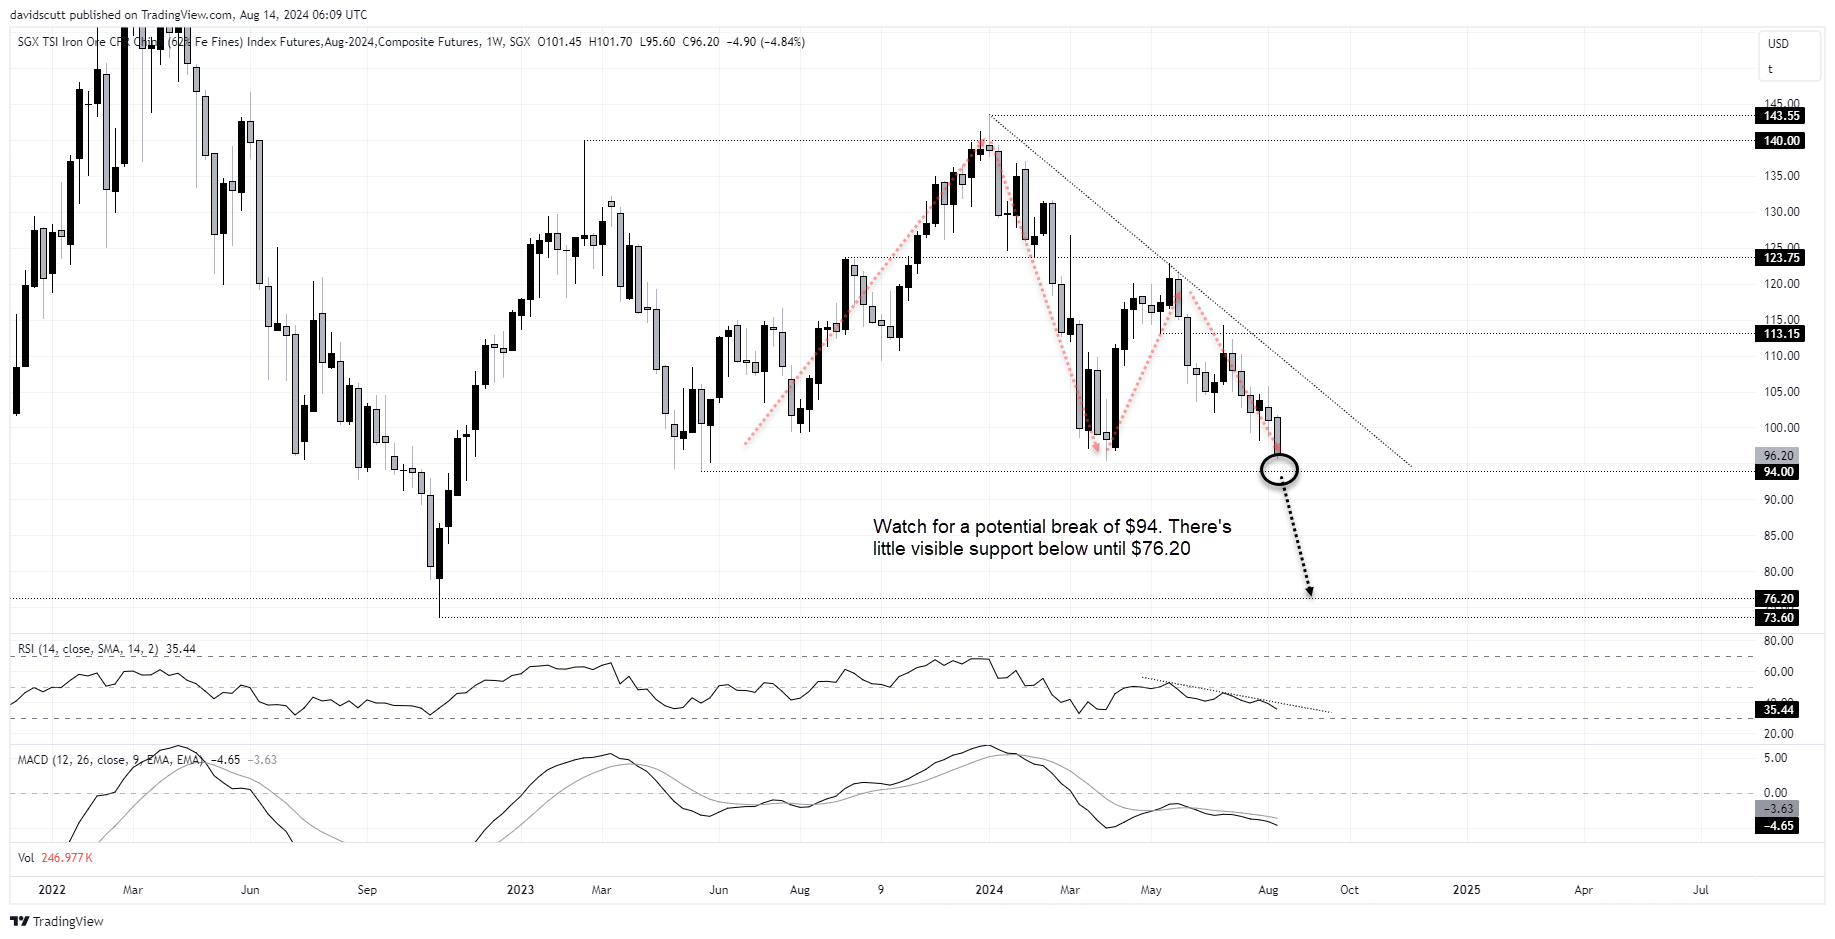Click the Vol 246.977K indicator label
This screenshot has width=1835, height=939.
(55, 858)
